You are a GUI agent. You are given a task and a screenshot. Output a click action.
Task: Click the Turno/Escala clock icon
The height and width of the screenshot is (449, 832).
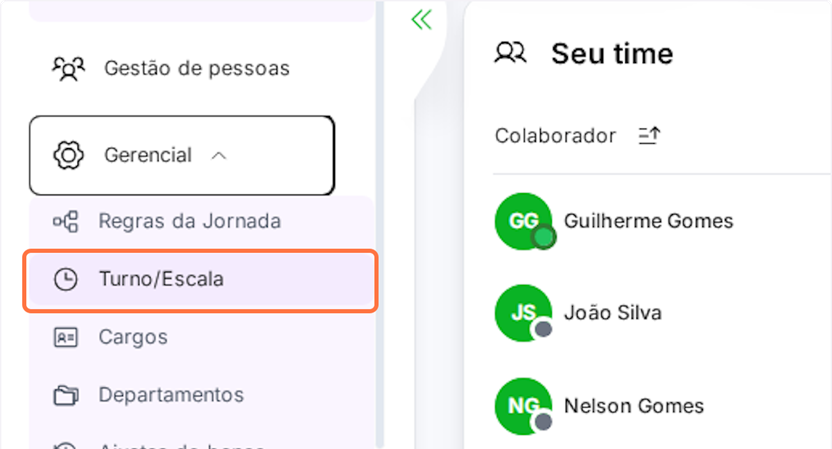coord(66,280)
